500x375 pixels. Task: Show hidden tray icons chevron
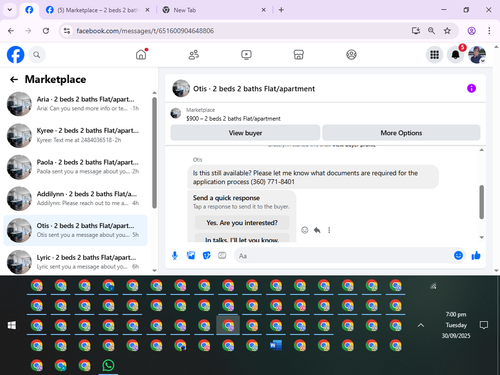tap(421, 325)
